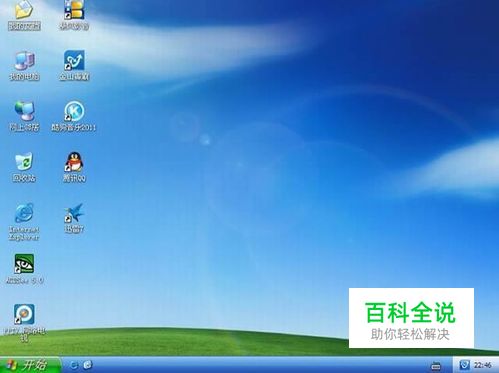This screenshot has height=373, width=499.
Task: Select the 迅雷7 hummingbird shortcut
Action: pyautogui.click(x=74, y=213)
